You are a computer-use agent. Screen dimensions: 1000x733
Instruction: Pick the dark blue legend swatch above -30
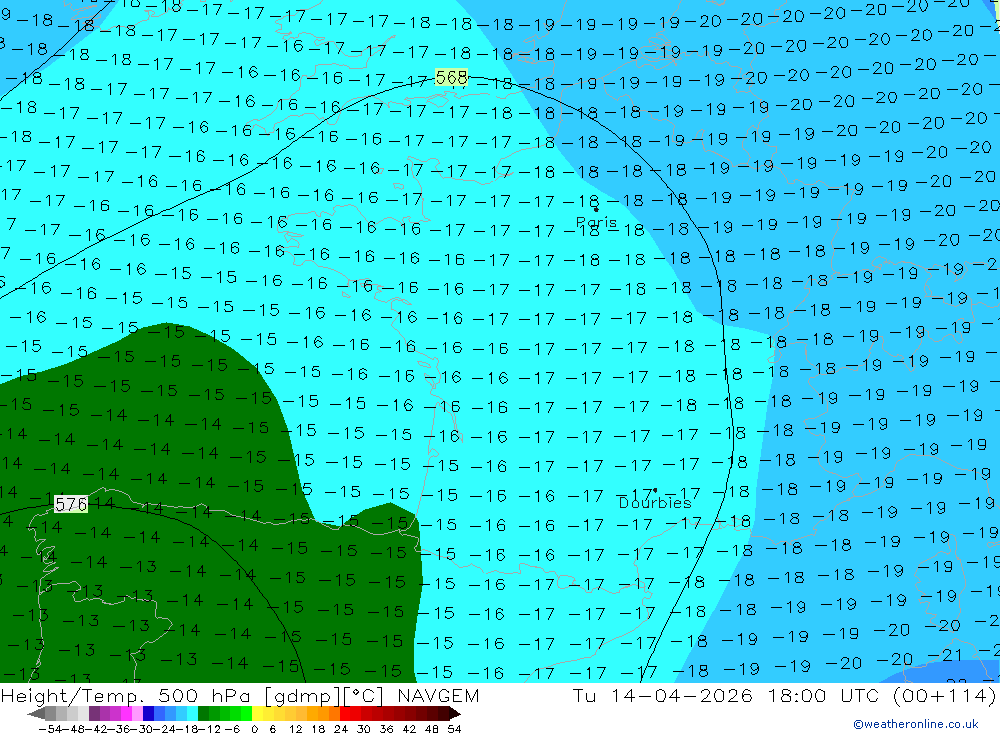click(x=148, y=714)
